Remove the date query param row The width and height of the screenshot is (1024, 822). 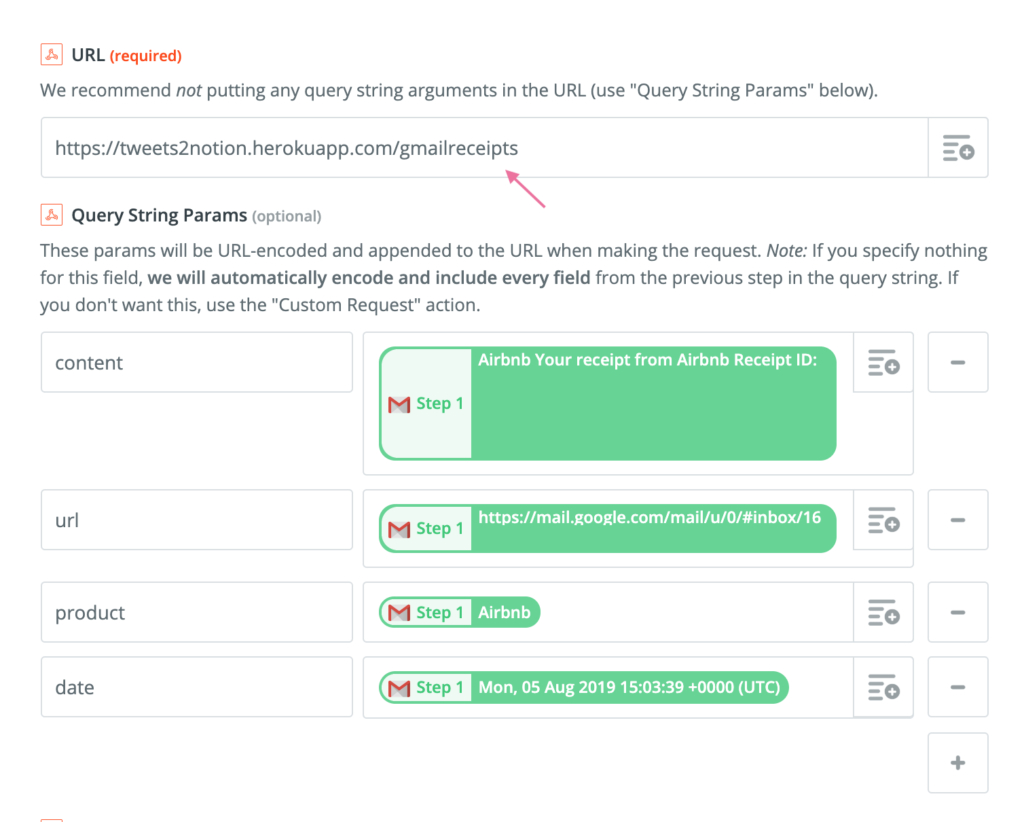pos(957,687)
